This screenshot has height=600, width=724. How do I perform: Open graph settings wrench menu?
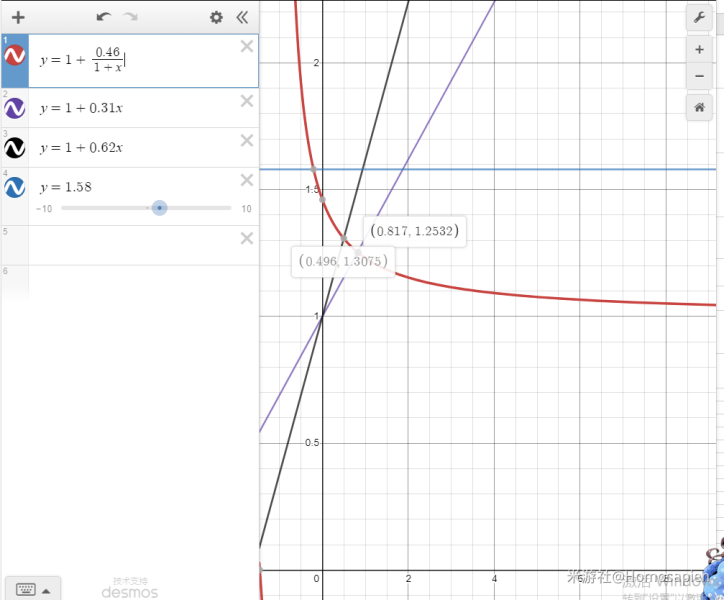[x=699, y=18]
